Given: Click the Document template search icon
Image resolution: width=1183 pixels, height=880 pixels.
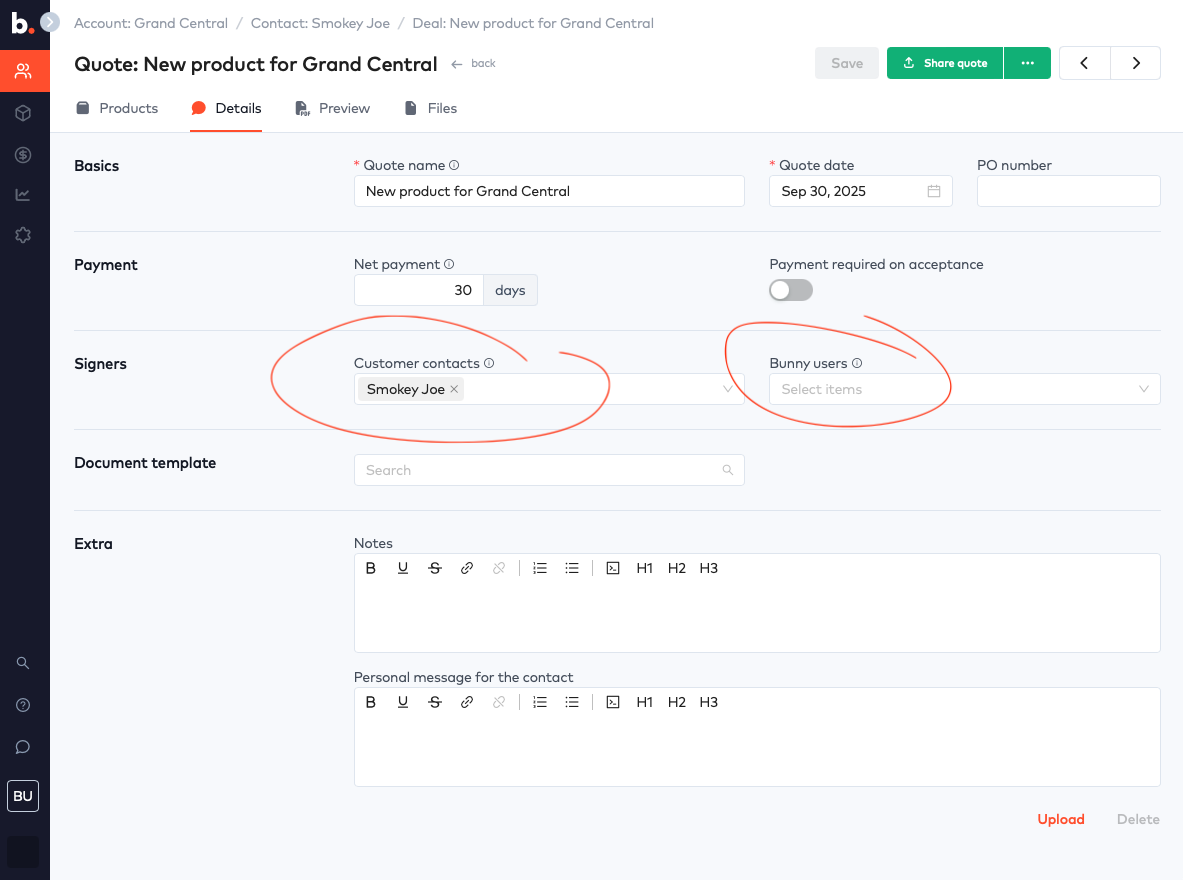Looking at the screenshot, I should pyautogui.click(x=728, y=470).
